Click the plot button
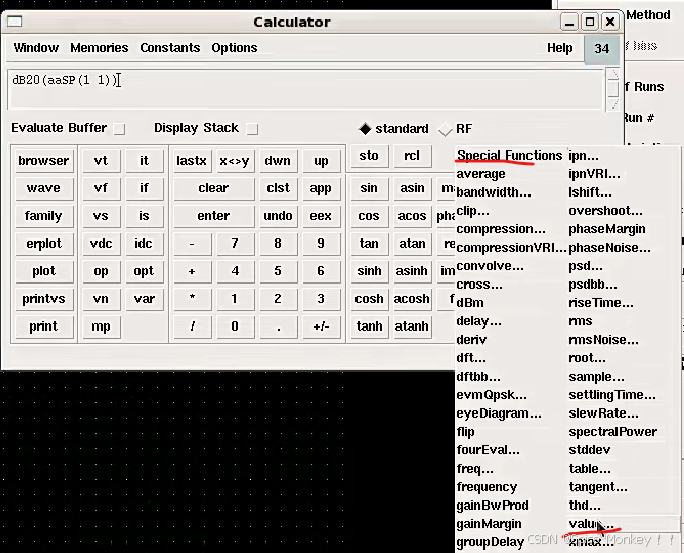Screen dimensions: 684x553 coord(44,271)
